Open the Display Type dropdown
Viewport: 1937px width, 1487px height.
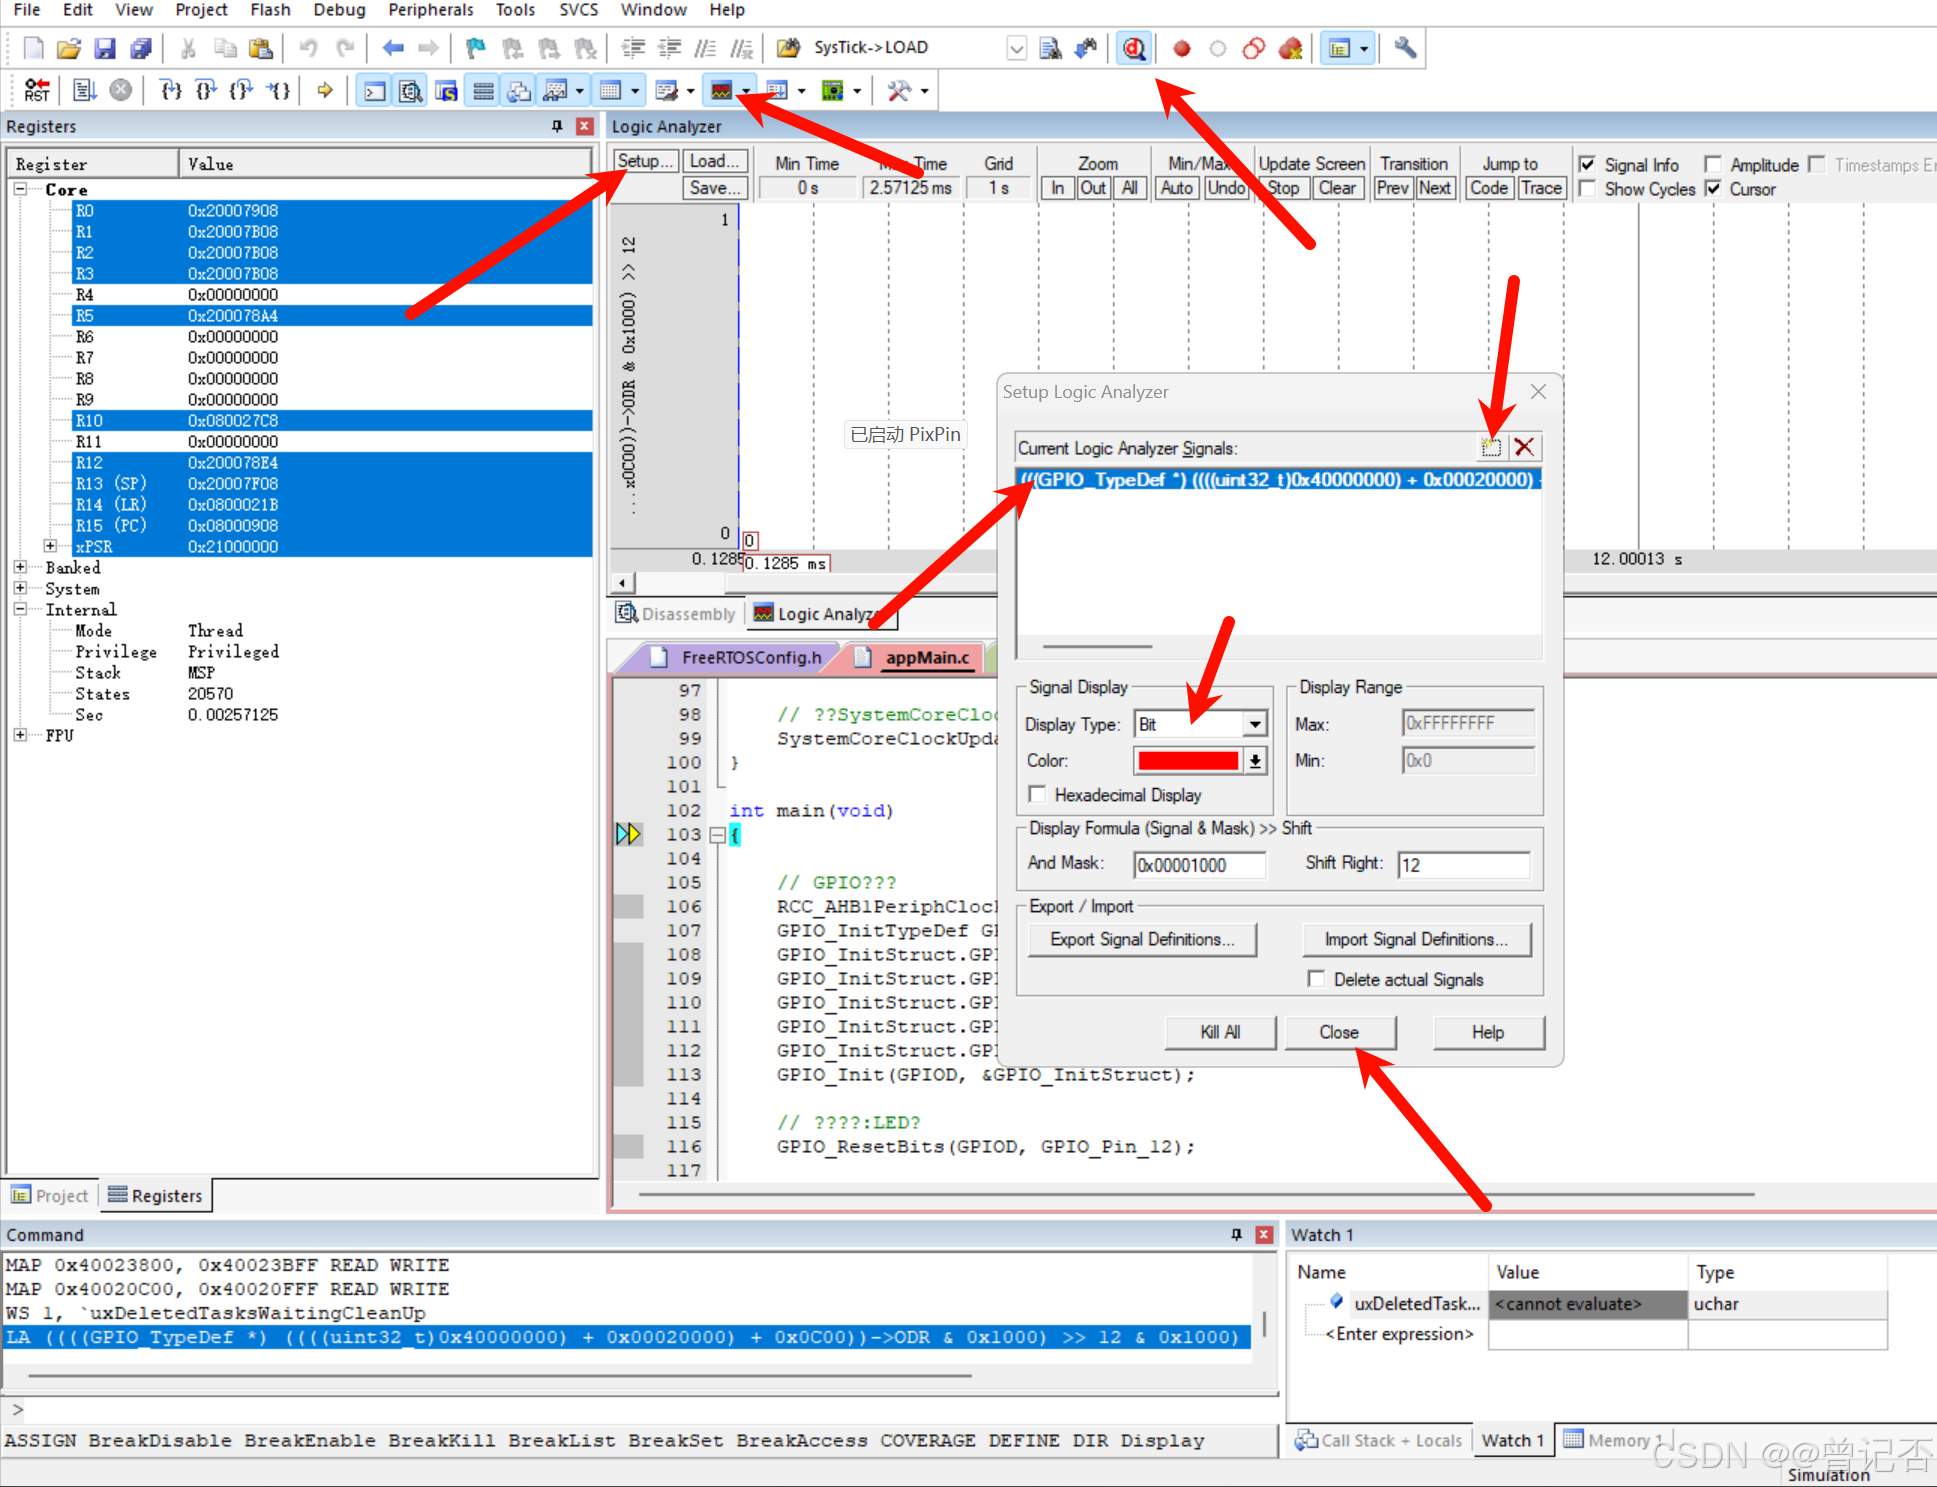(1255, 724)
